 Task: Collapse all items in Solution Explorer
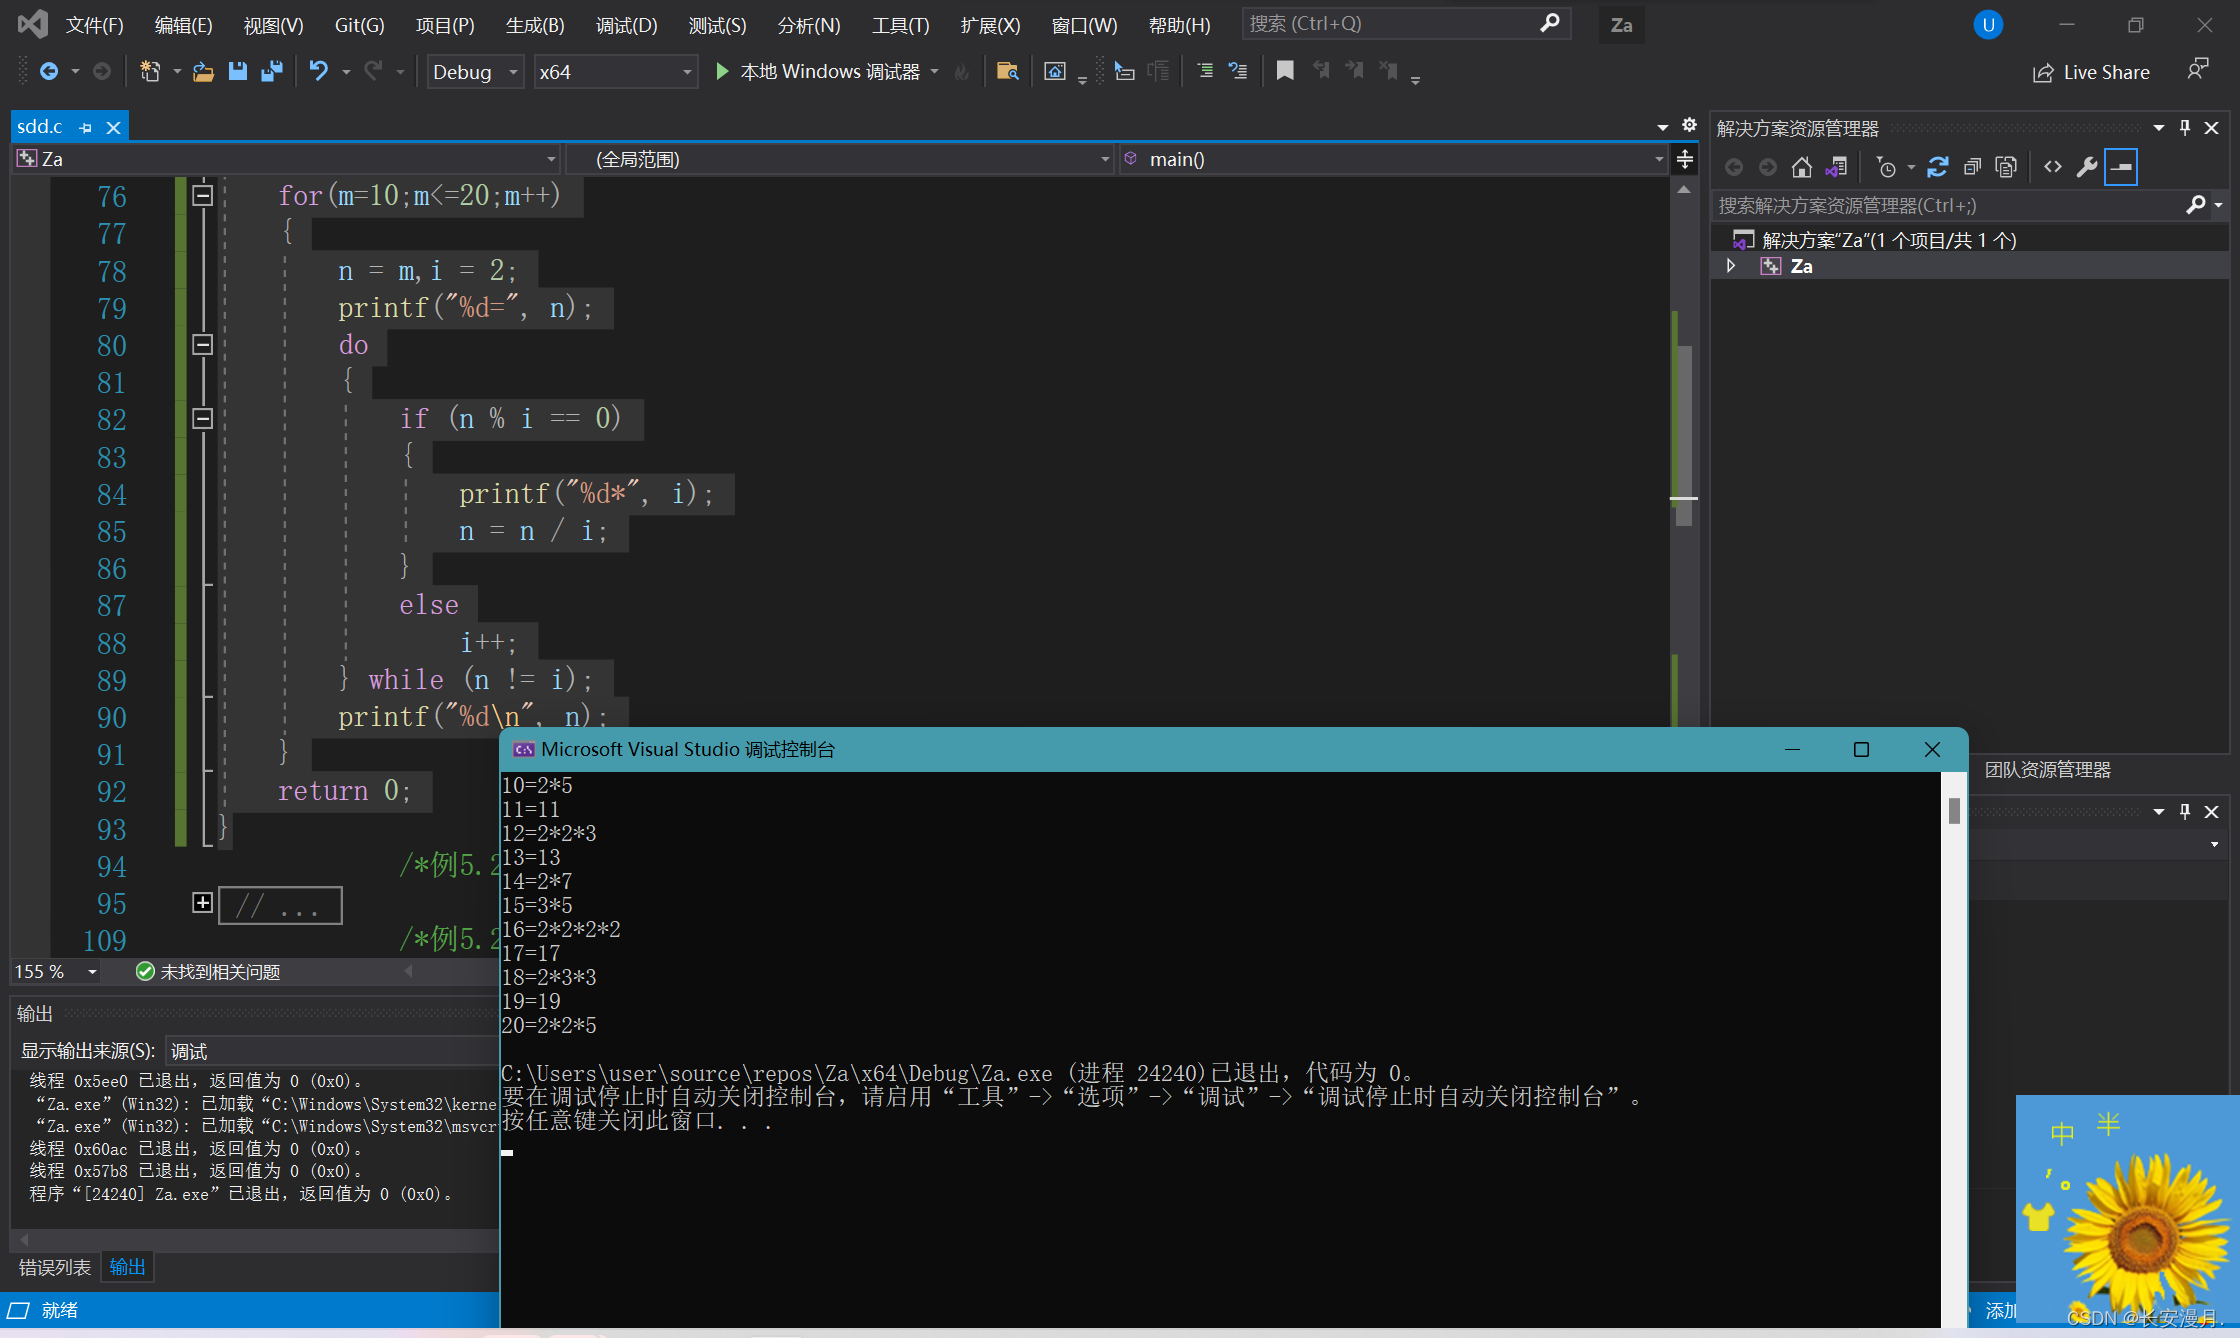(x=1972, y=167)
